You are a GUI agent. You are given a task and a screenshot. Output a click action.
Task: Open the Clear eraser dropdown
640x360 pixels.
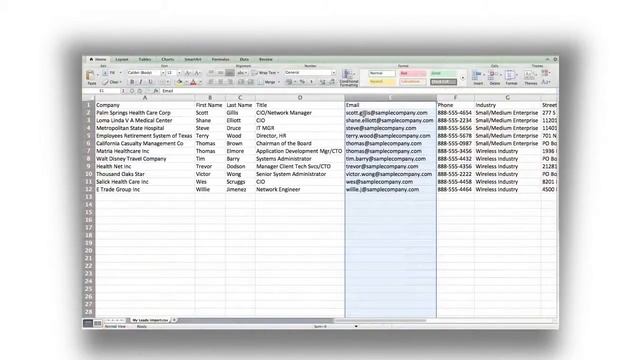click(x=112, y=82)
